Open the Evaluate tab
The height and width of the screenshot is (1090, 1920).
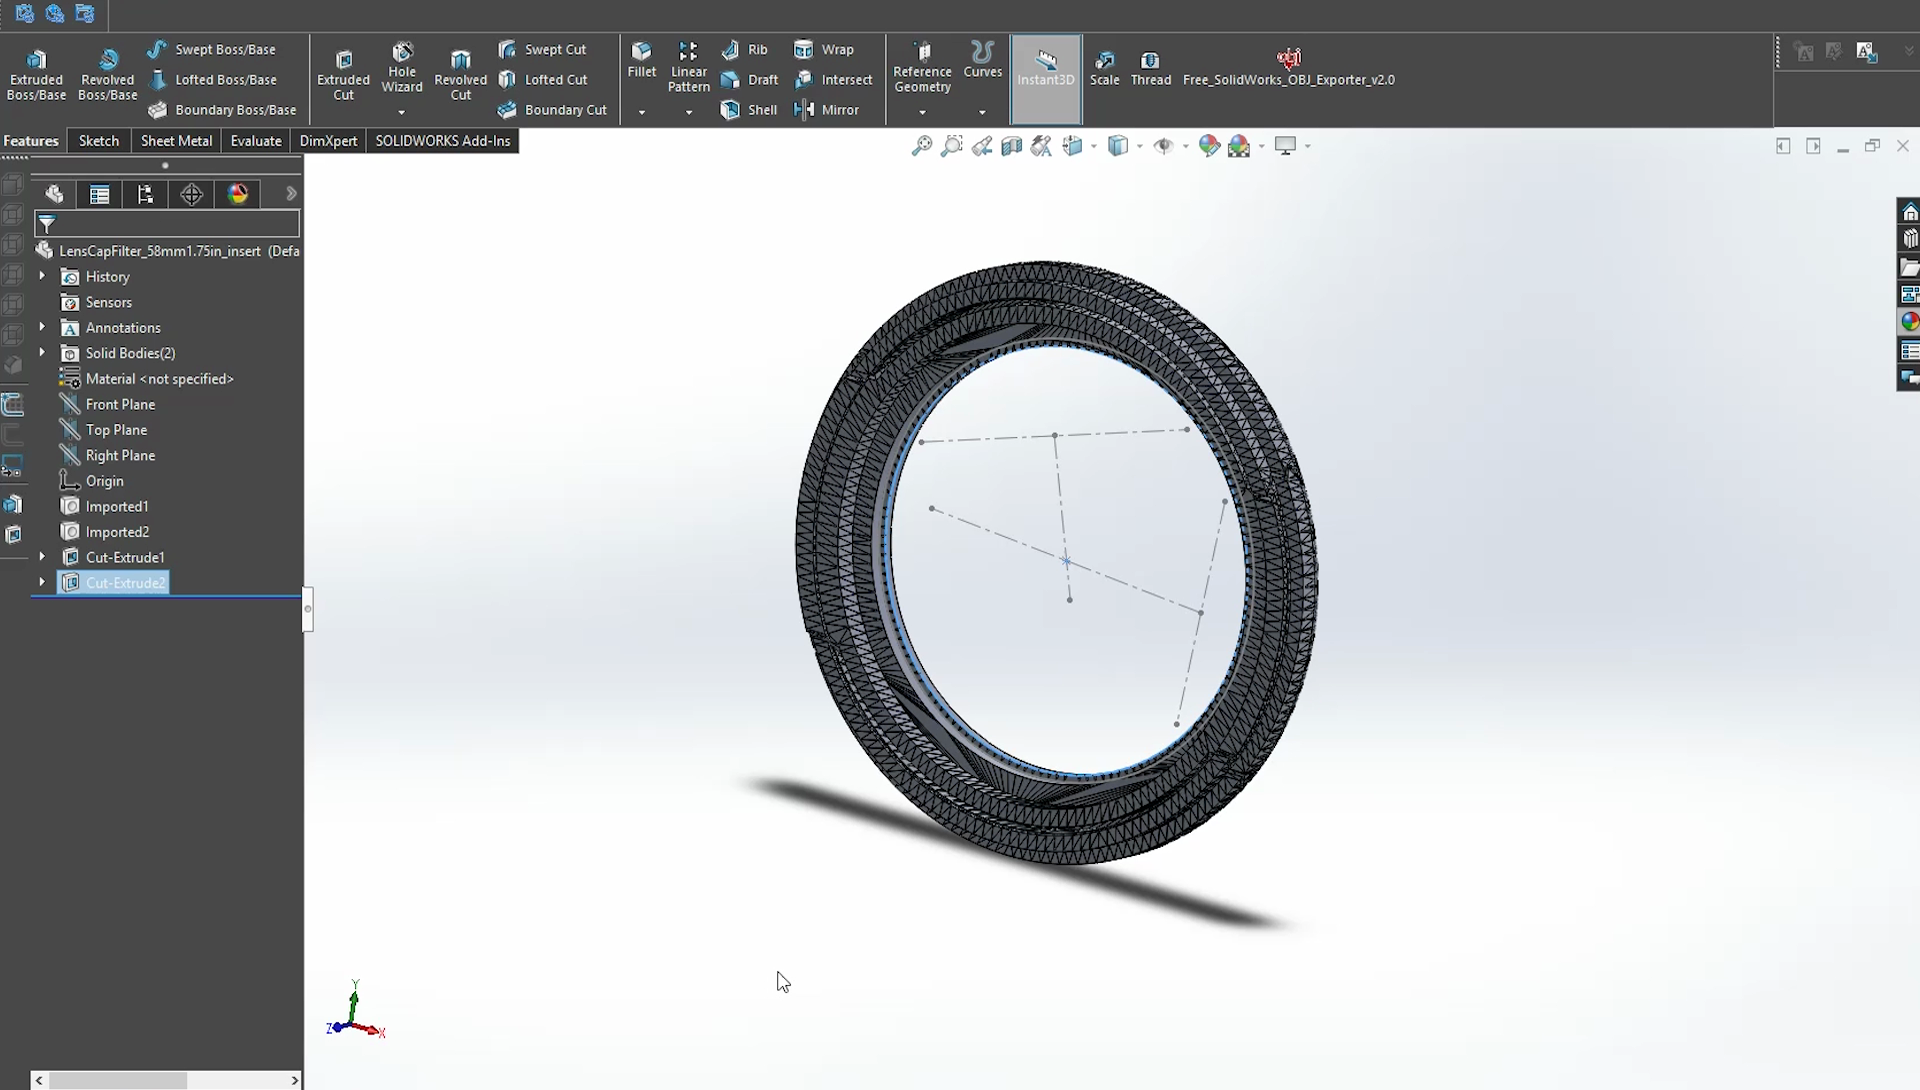[x=256, y=141]
